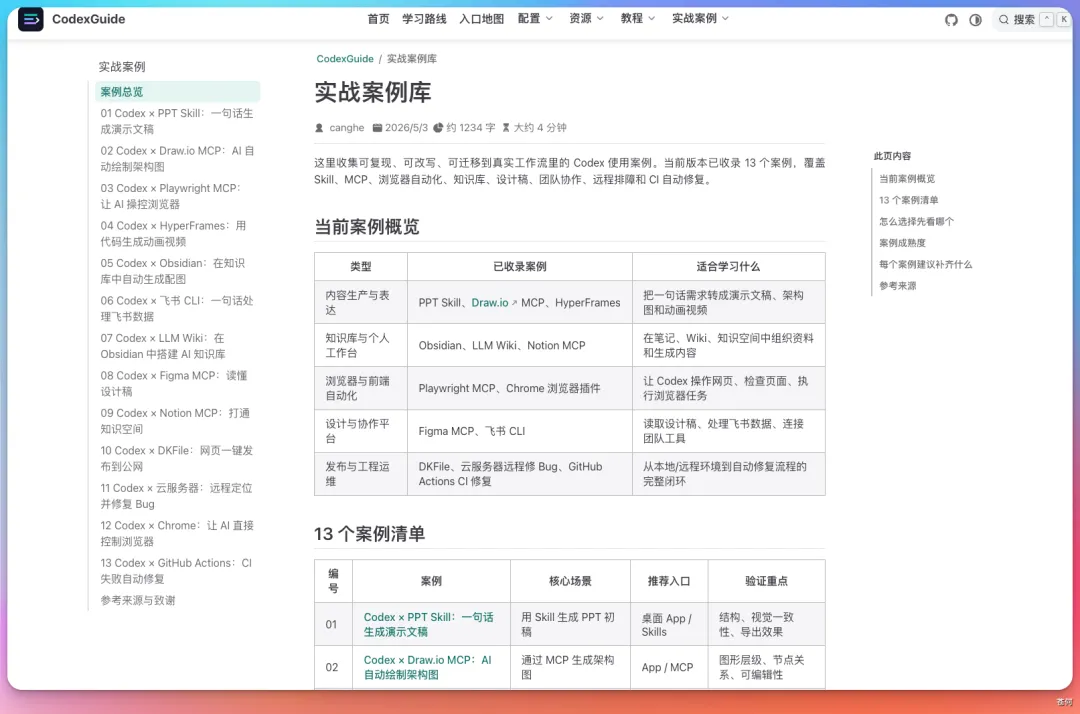The height and width of the screenshot is (714, 1080).
Task: Click the CodexGuide logo icon
Action: tap(30, 19)
